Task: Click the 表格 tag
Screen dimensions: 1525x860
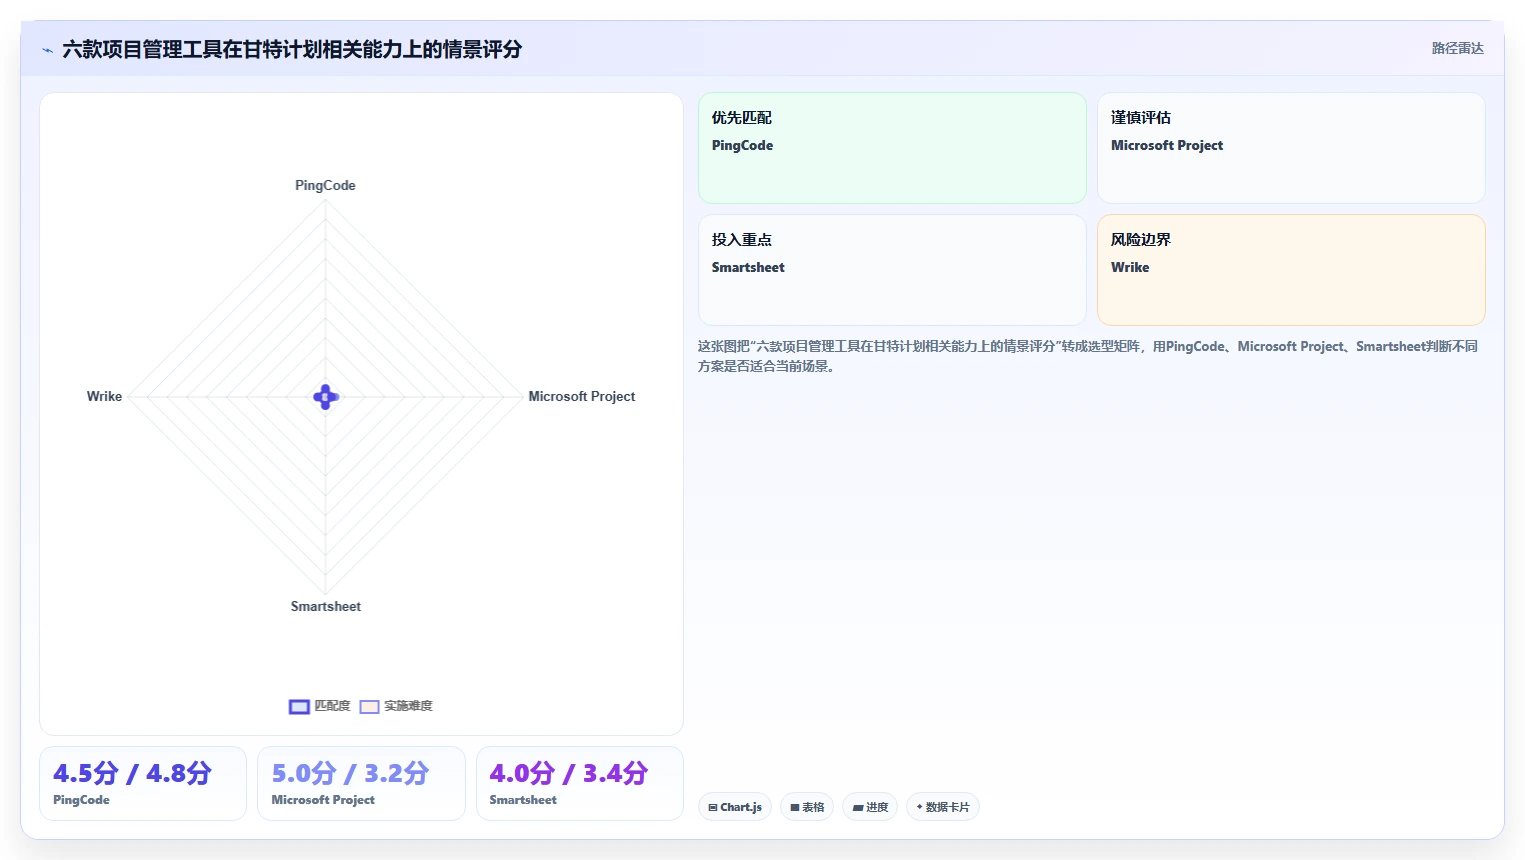Action: tap(807, 807)
